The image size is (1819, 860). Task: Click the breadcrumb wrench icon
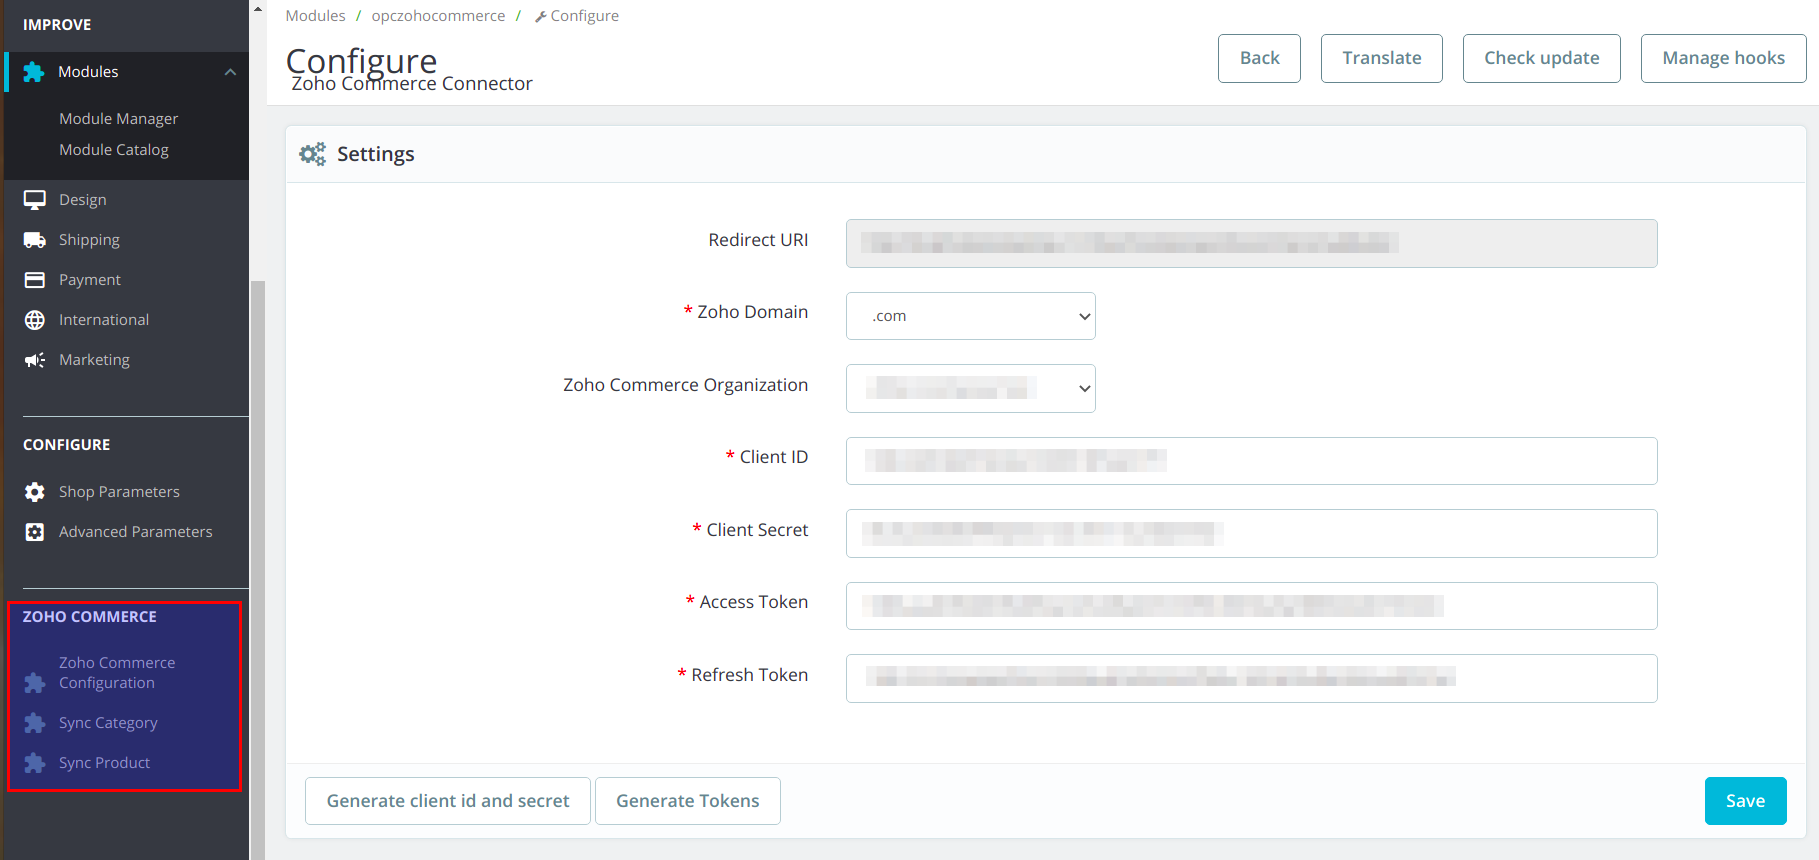540,17
